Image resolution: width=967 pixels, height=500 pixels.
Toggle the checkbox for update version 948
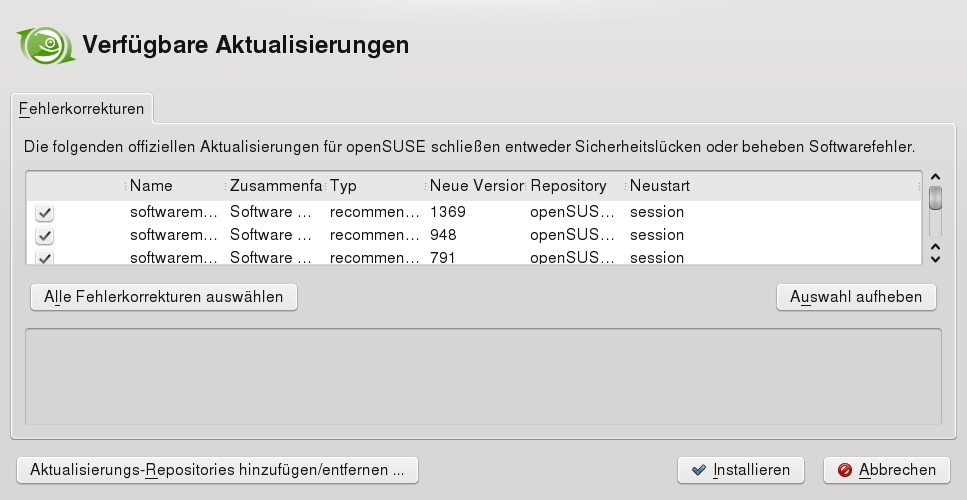point(44,236)
